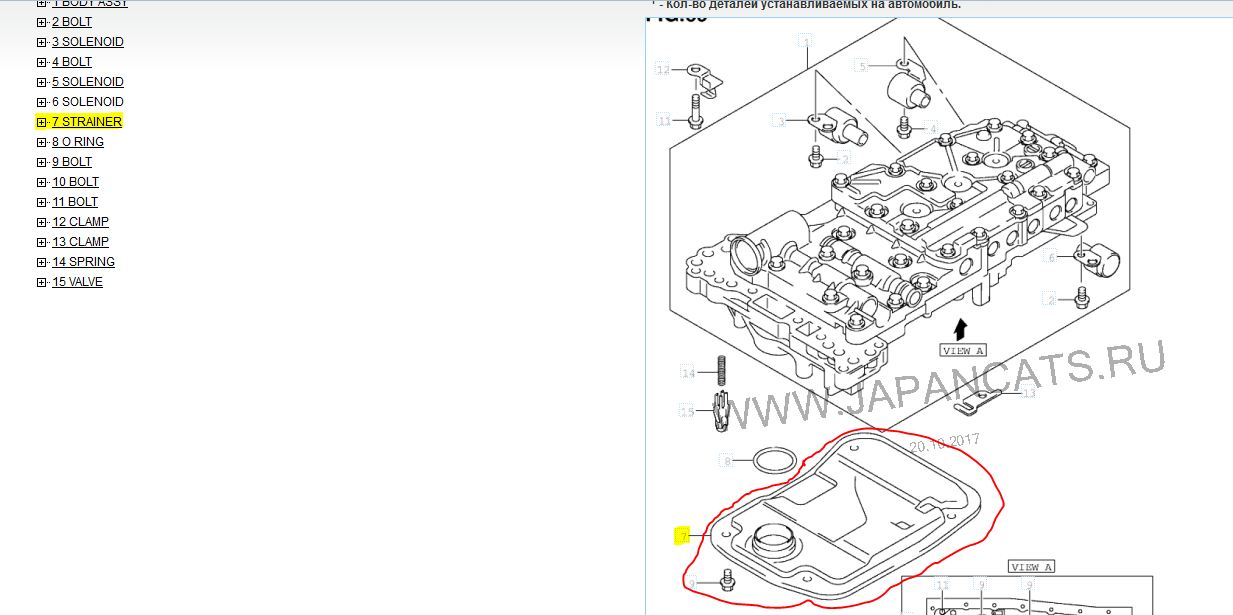Expand the plus icon beside 3 SOLENOID
The width and height of the screenshot is (1233, 615).
41,42
